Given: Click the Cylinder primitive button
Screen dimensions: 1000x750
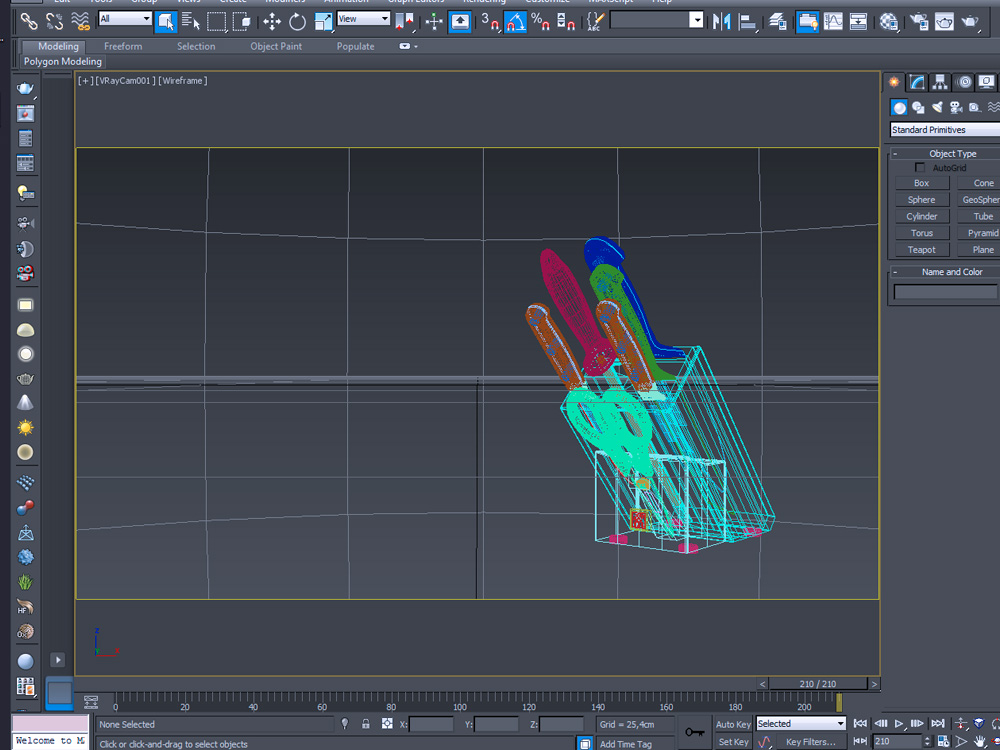Looking at the screenshot, I should point(922,216).
